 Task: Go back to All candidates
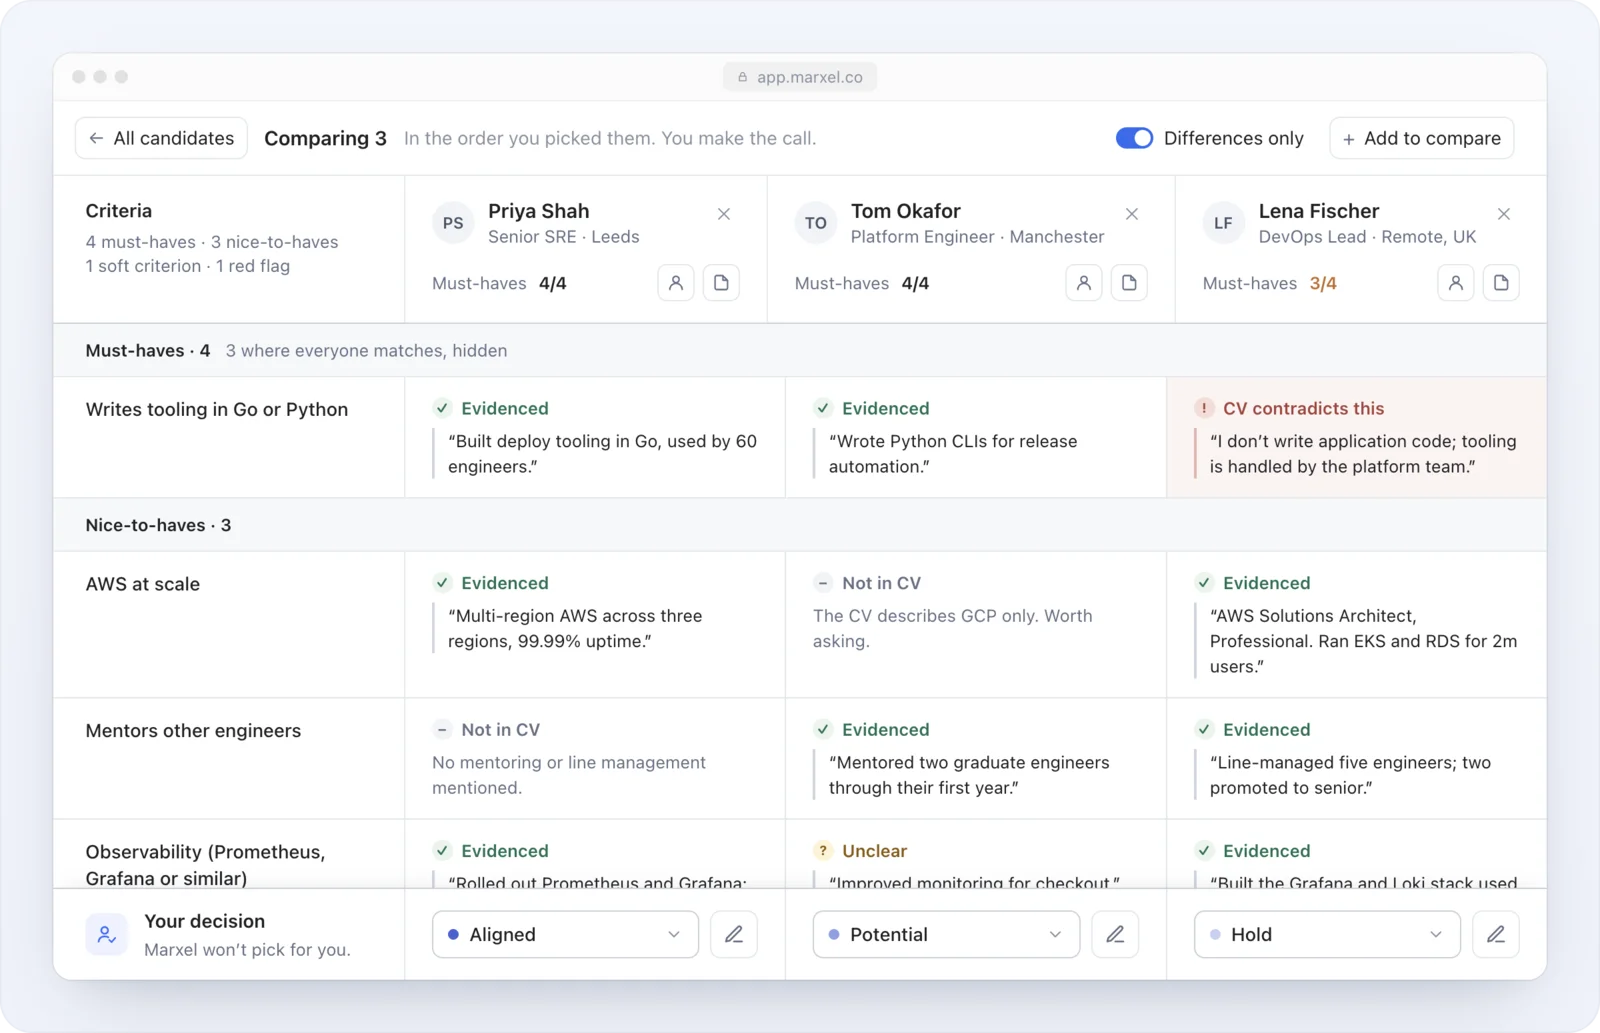coord(161,138)
